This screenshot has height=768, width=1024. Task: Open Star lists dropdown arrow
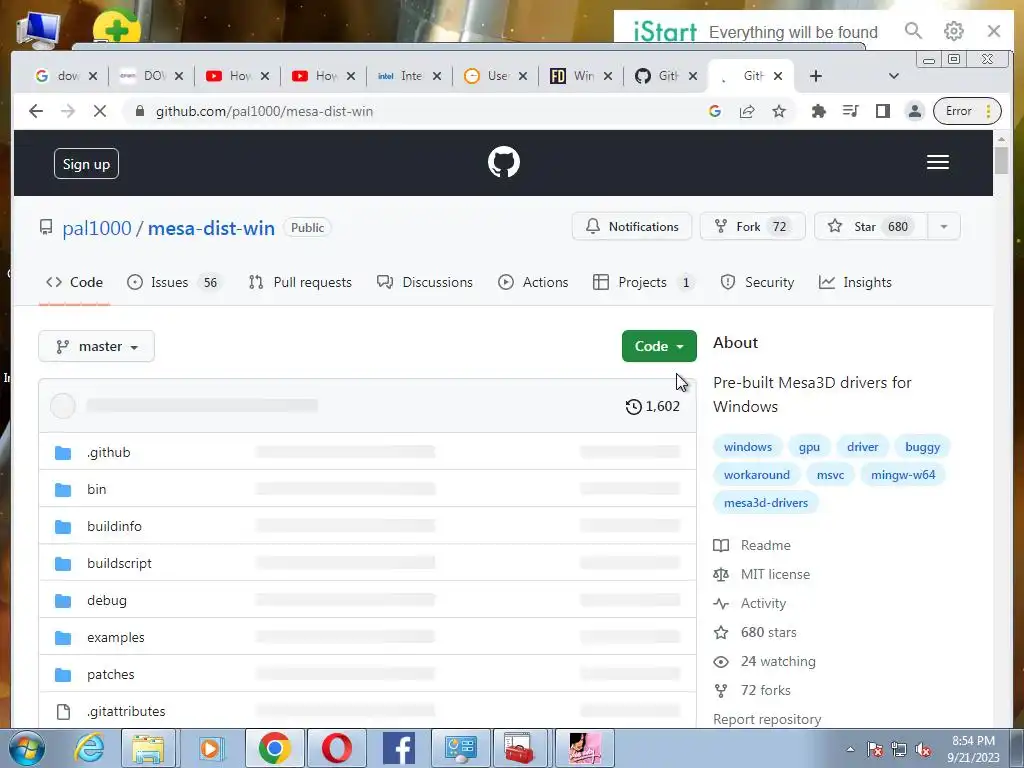(944, 227)
